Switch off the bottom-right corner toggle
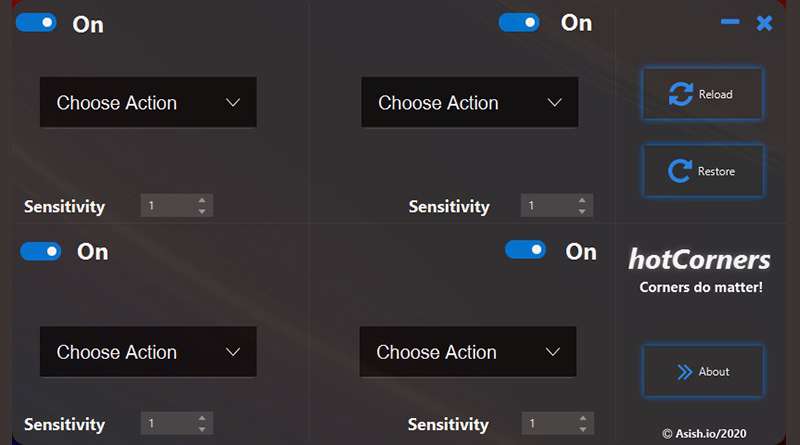 click(x=525, y=250)
